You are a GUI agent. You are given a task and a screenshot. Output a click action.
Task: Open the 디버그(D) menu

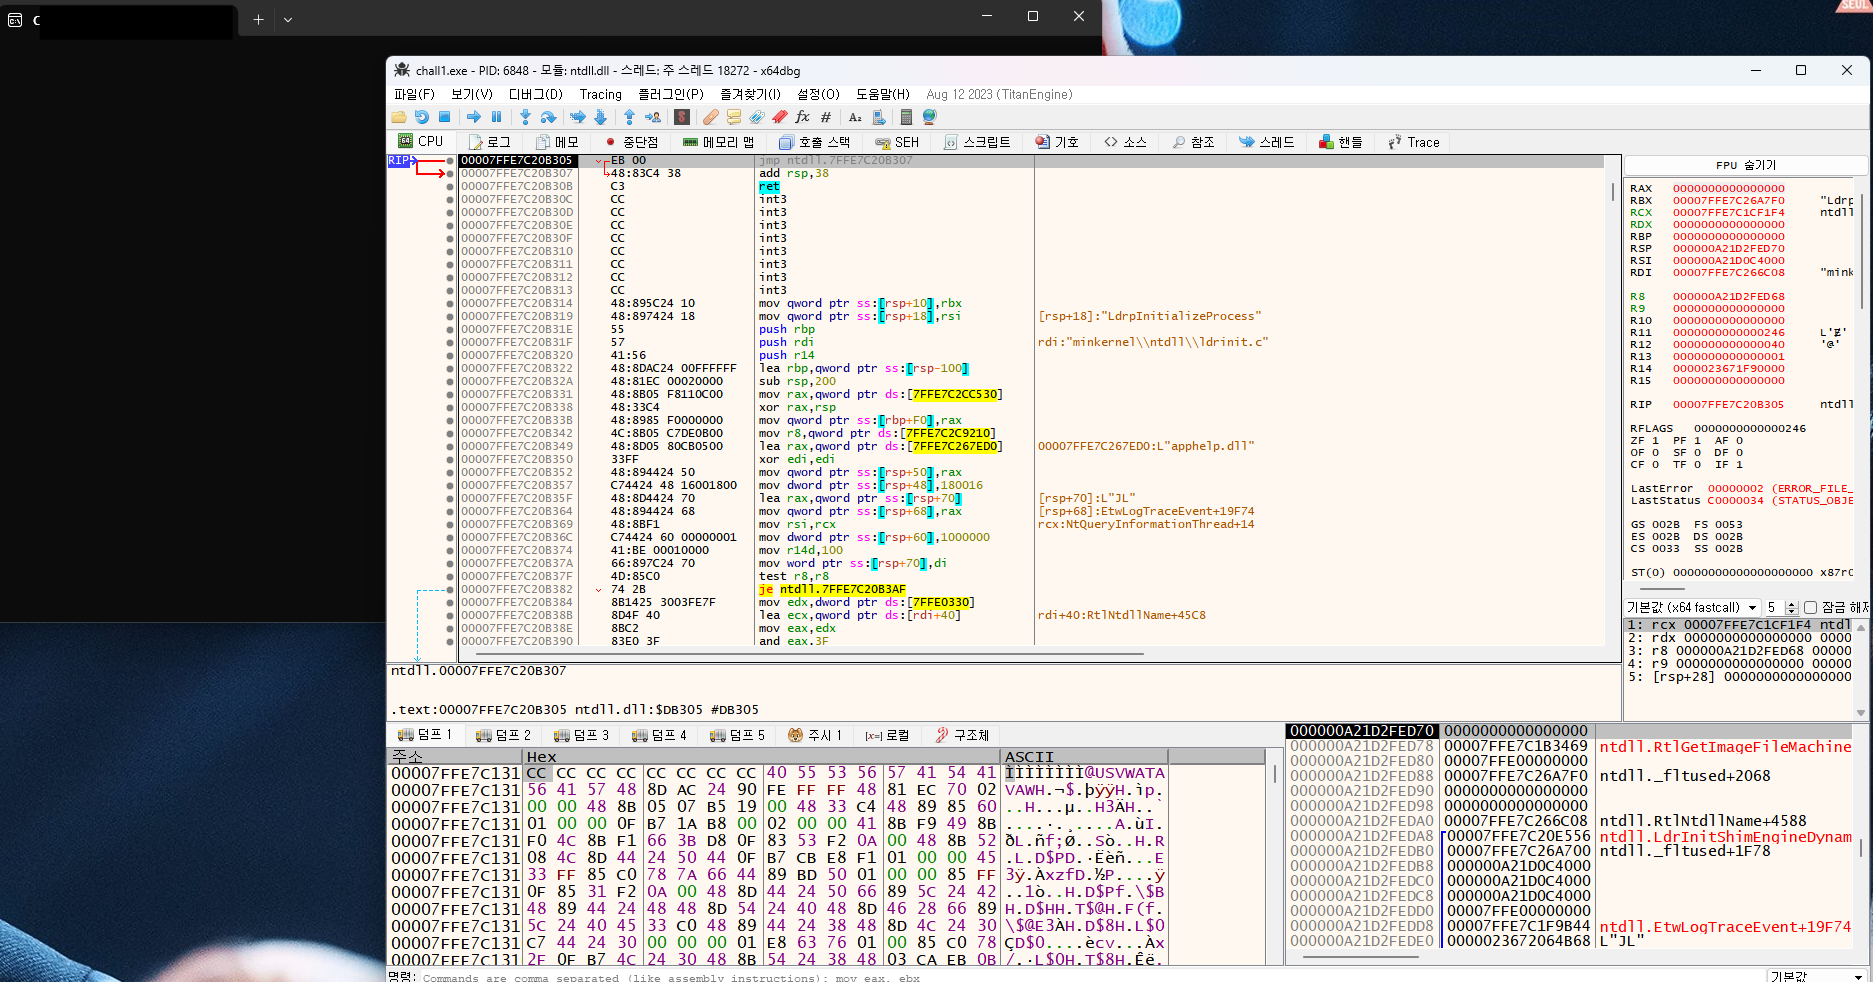click(x=536, y=94)
